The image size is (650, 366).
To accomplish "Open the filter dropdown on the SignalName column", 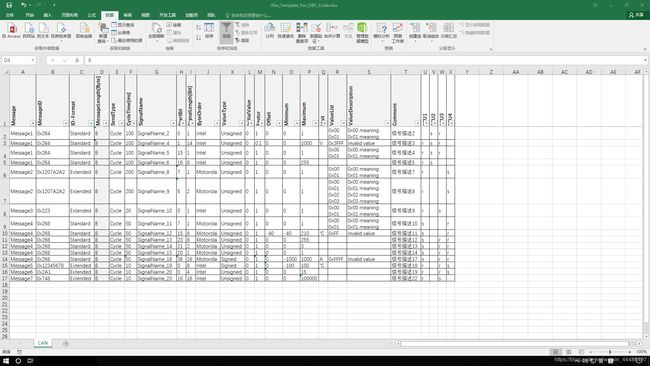I will coord(173,123).
